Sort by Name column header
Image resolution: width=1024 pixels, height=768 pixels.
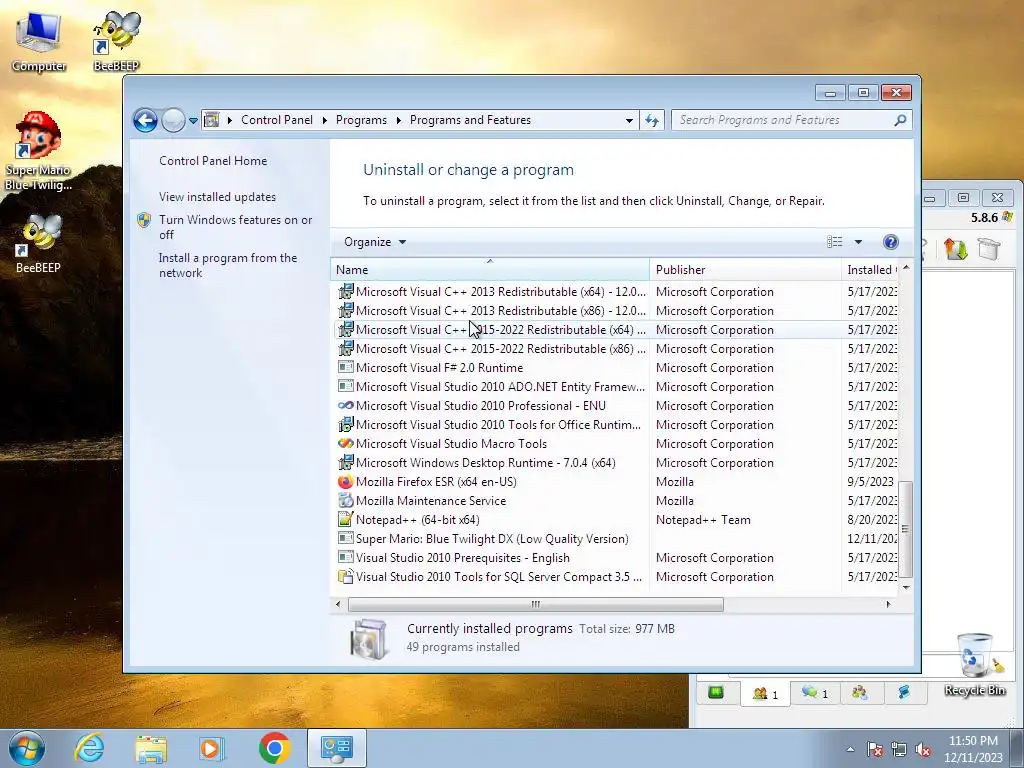coord(490,270)
